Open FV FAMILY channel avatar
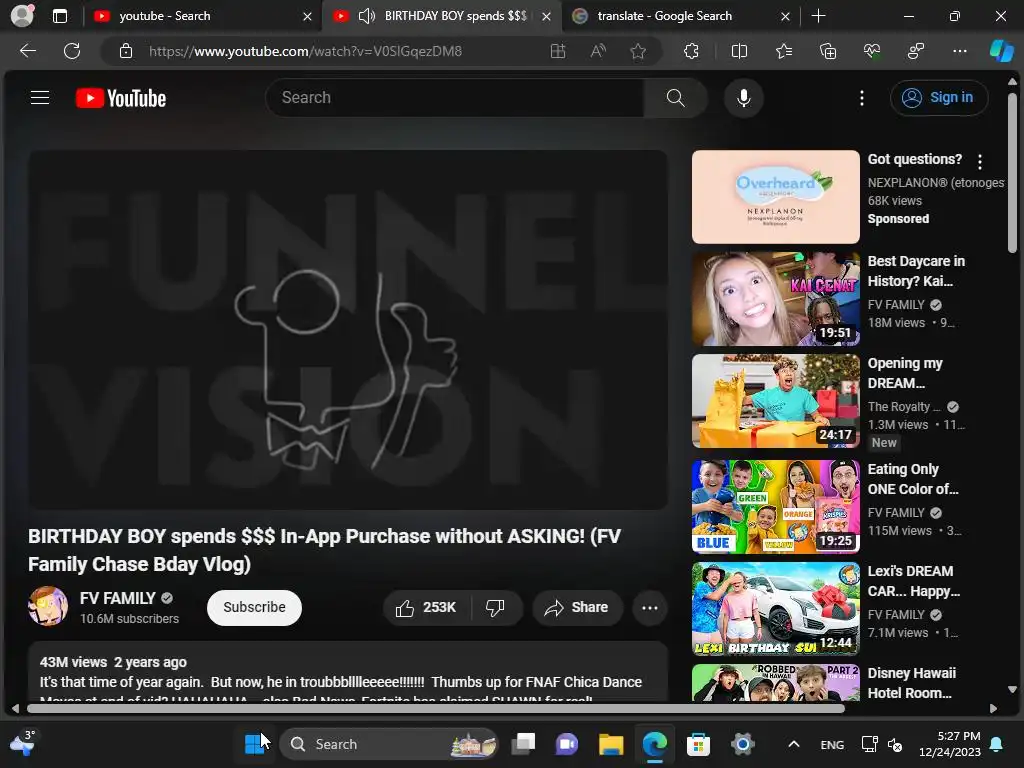 click(x=48, y=606)
